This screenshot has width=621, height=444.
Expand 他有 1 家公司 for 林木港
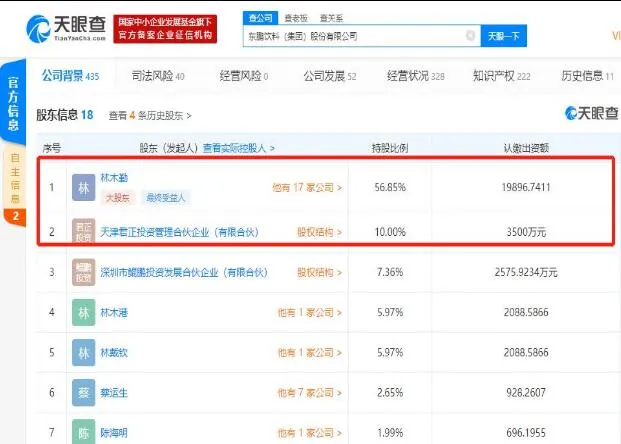(309, 313)
